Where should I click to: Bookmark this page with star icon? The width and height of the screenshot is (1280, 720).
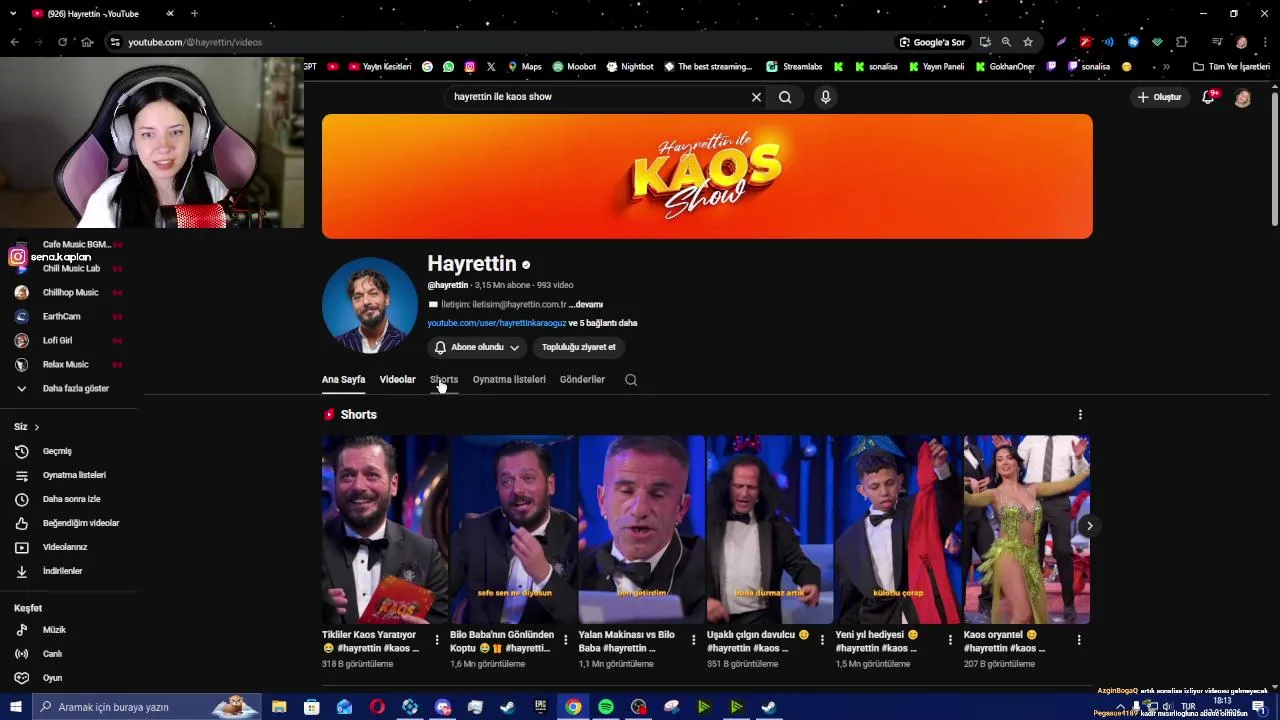point(1027,42)
